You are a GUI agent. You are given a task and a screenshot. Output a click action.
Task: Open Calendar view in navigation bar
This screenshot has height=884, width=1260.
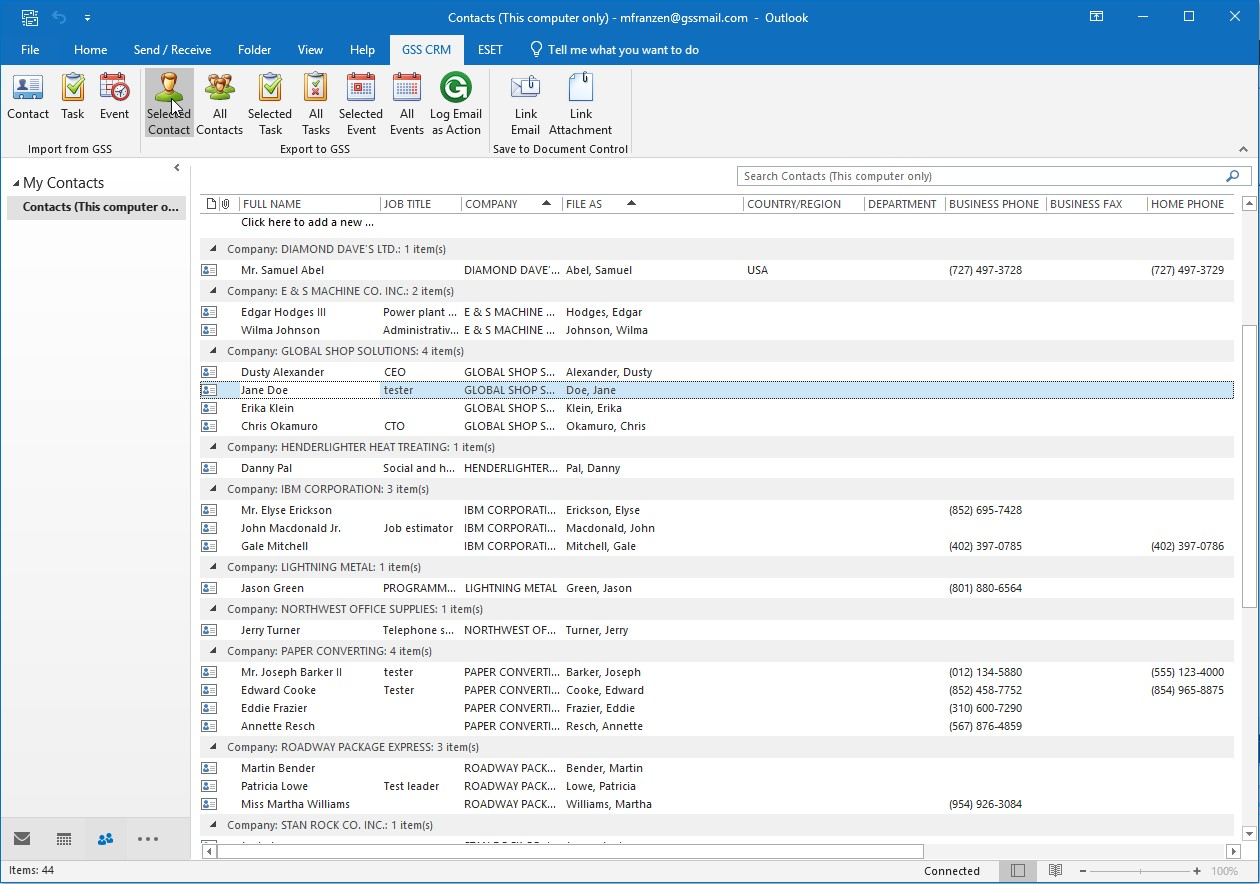tap(64, 839)
